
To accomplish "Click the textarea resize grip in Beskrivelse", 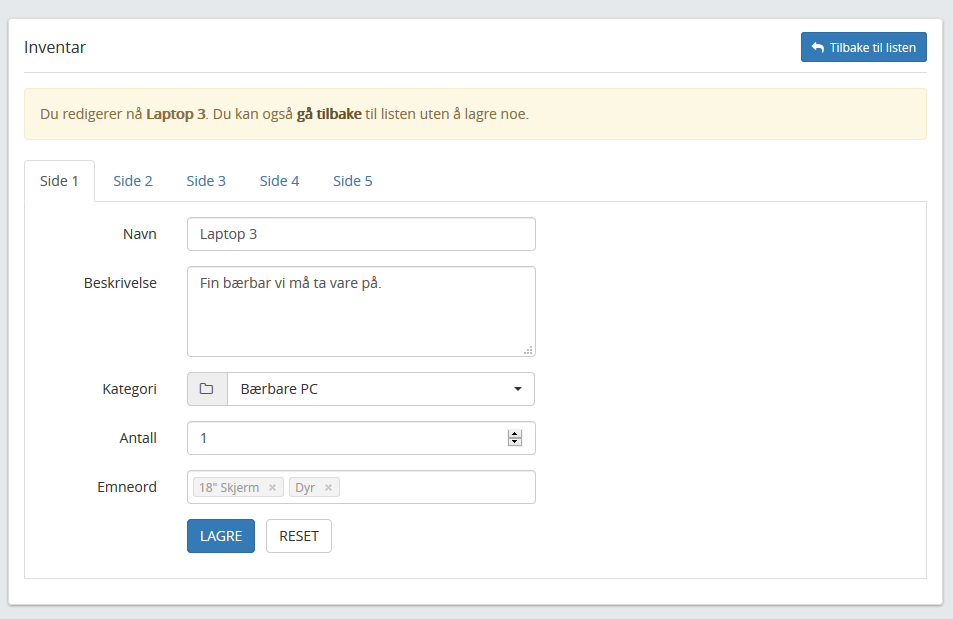I will coord(528,350).
